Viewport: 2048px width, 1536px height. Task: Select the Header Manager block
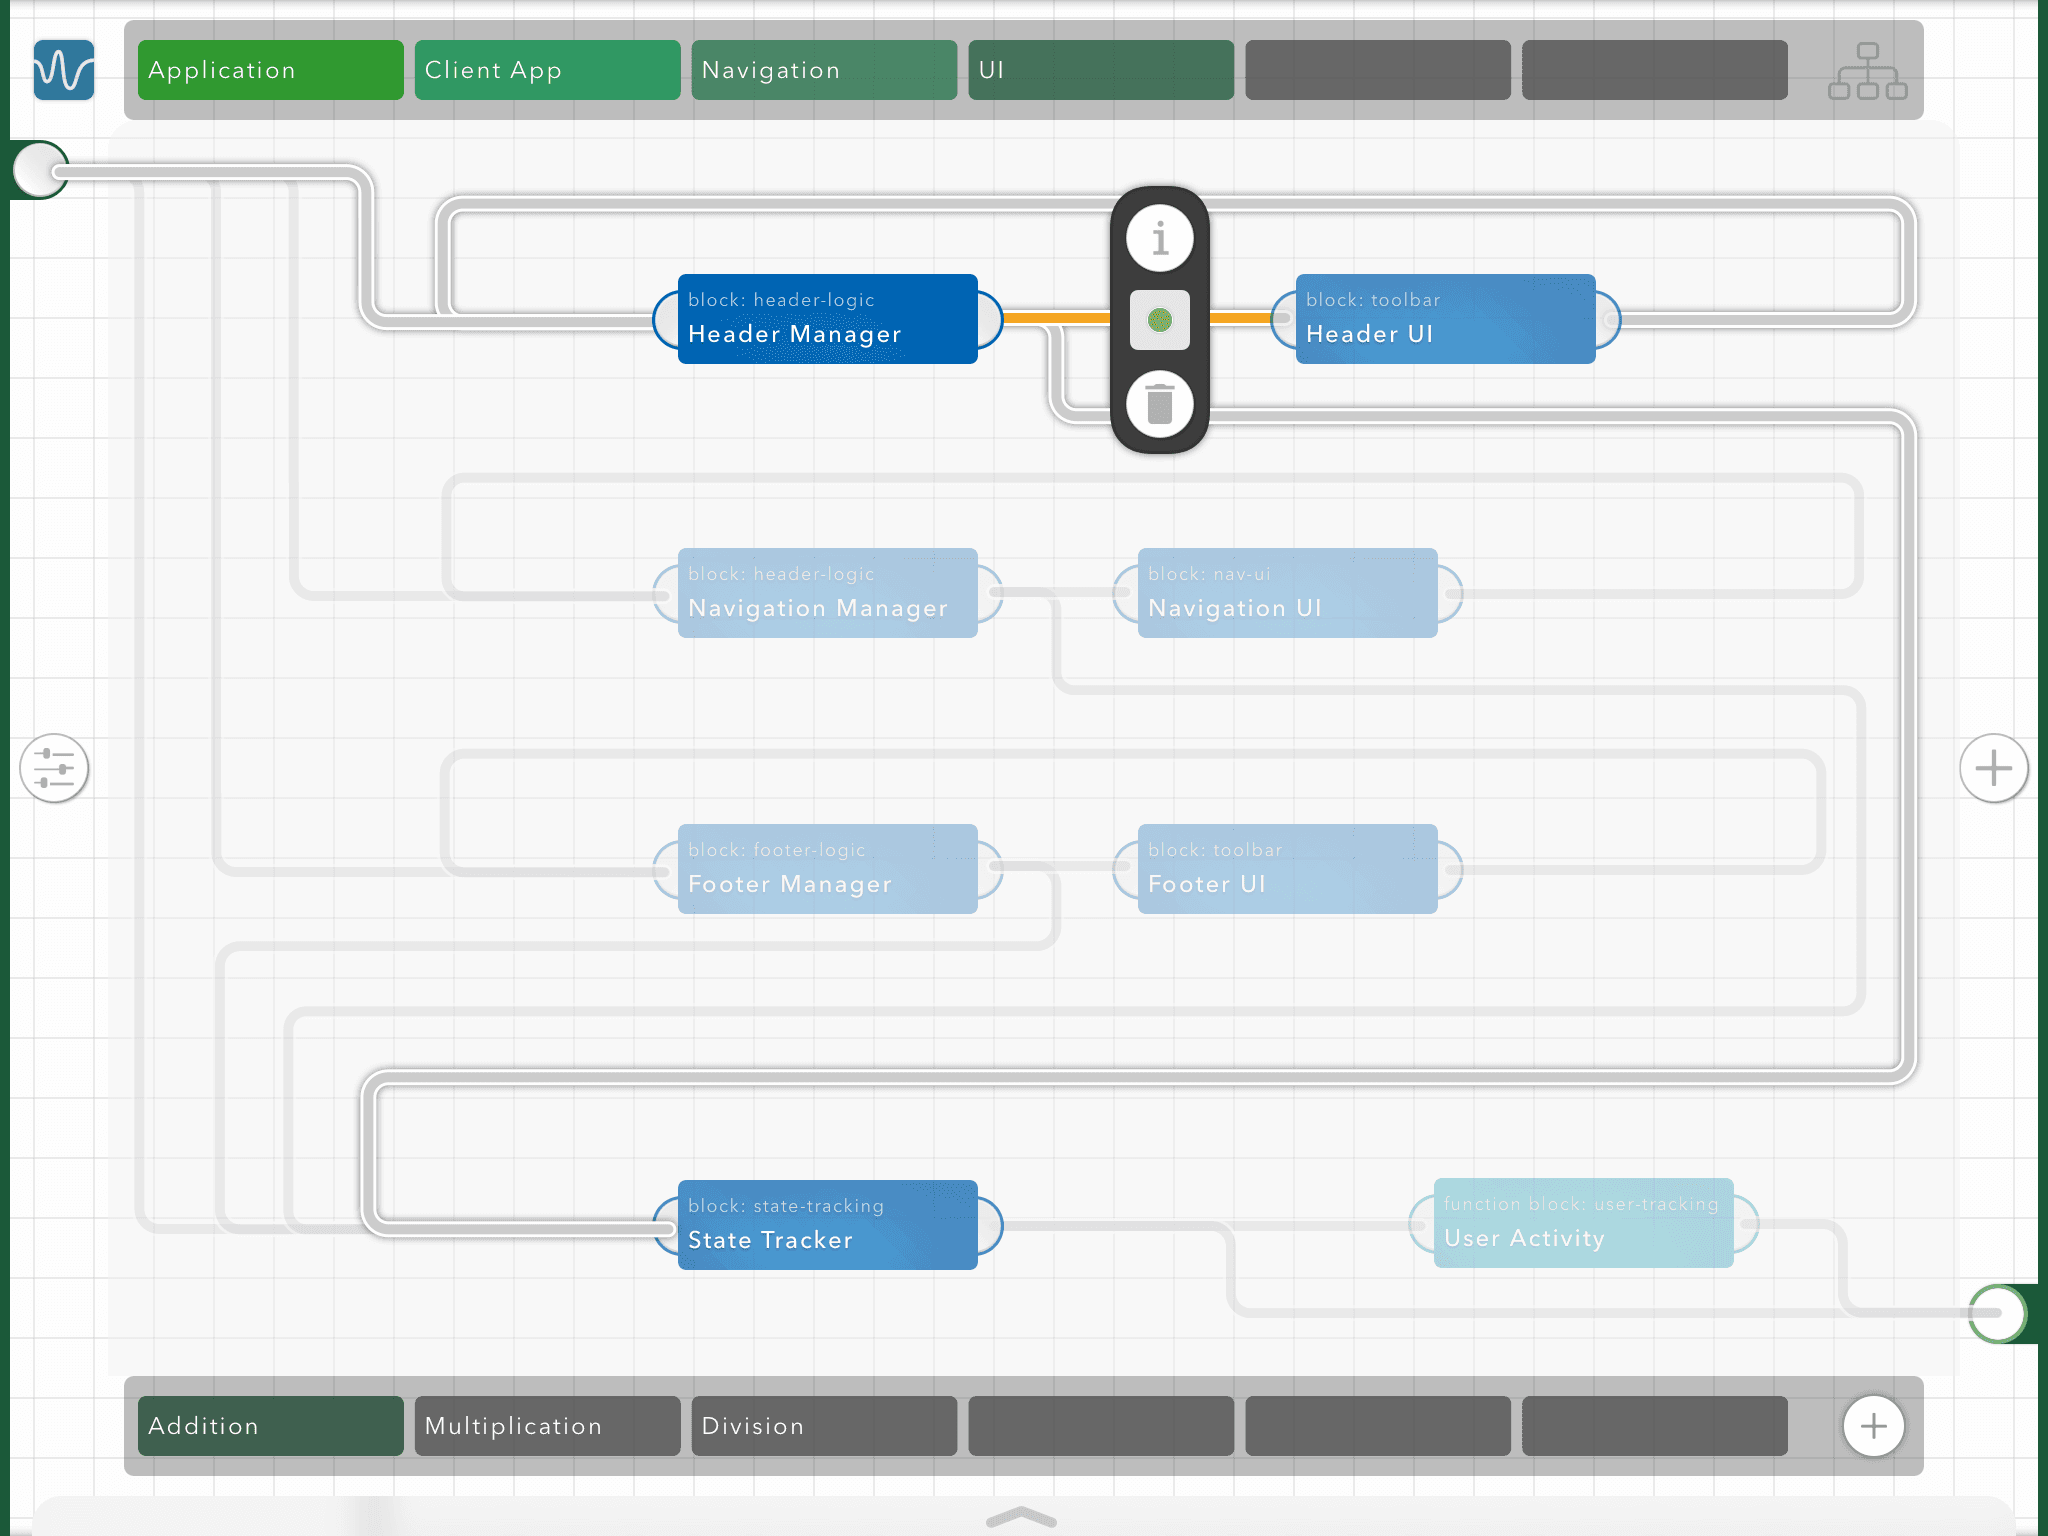pyautogui.click(x=827, y=319)
